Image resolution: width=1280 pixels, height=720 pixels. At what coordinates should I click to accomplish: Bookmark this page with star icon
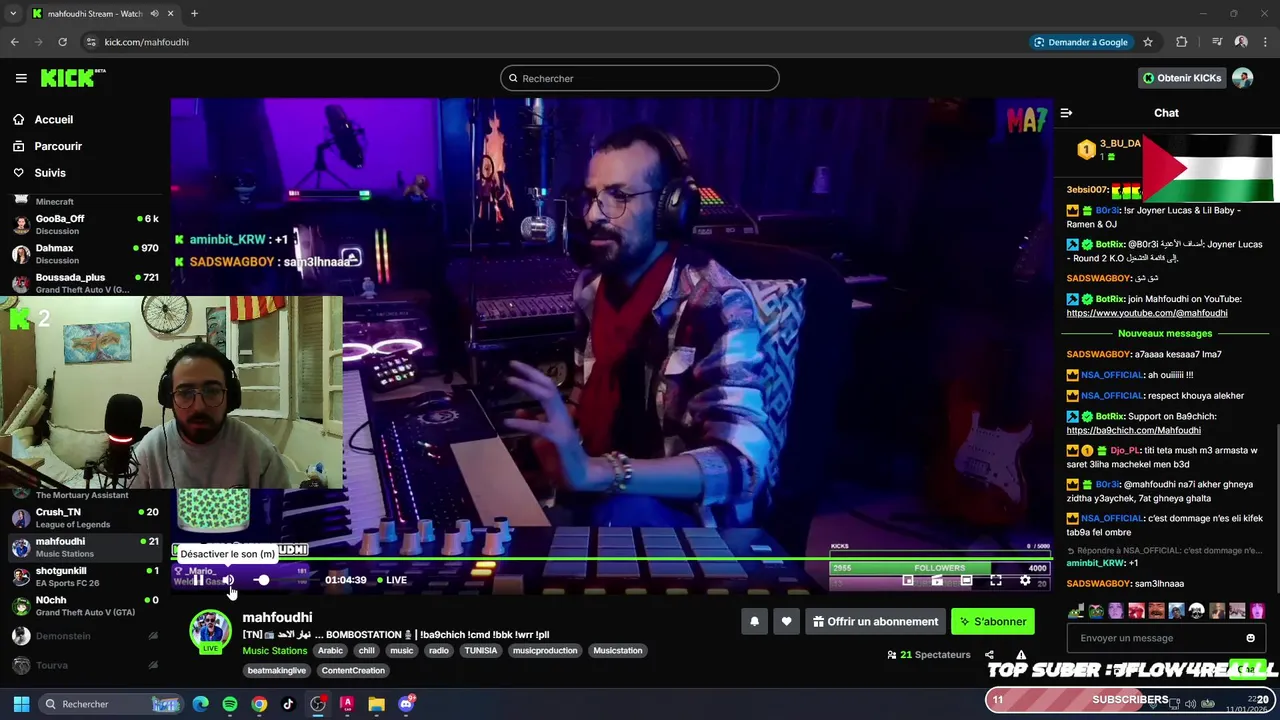pyautogui.click(x=1148, y=42)
